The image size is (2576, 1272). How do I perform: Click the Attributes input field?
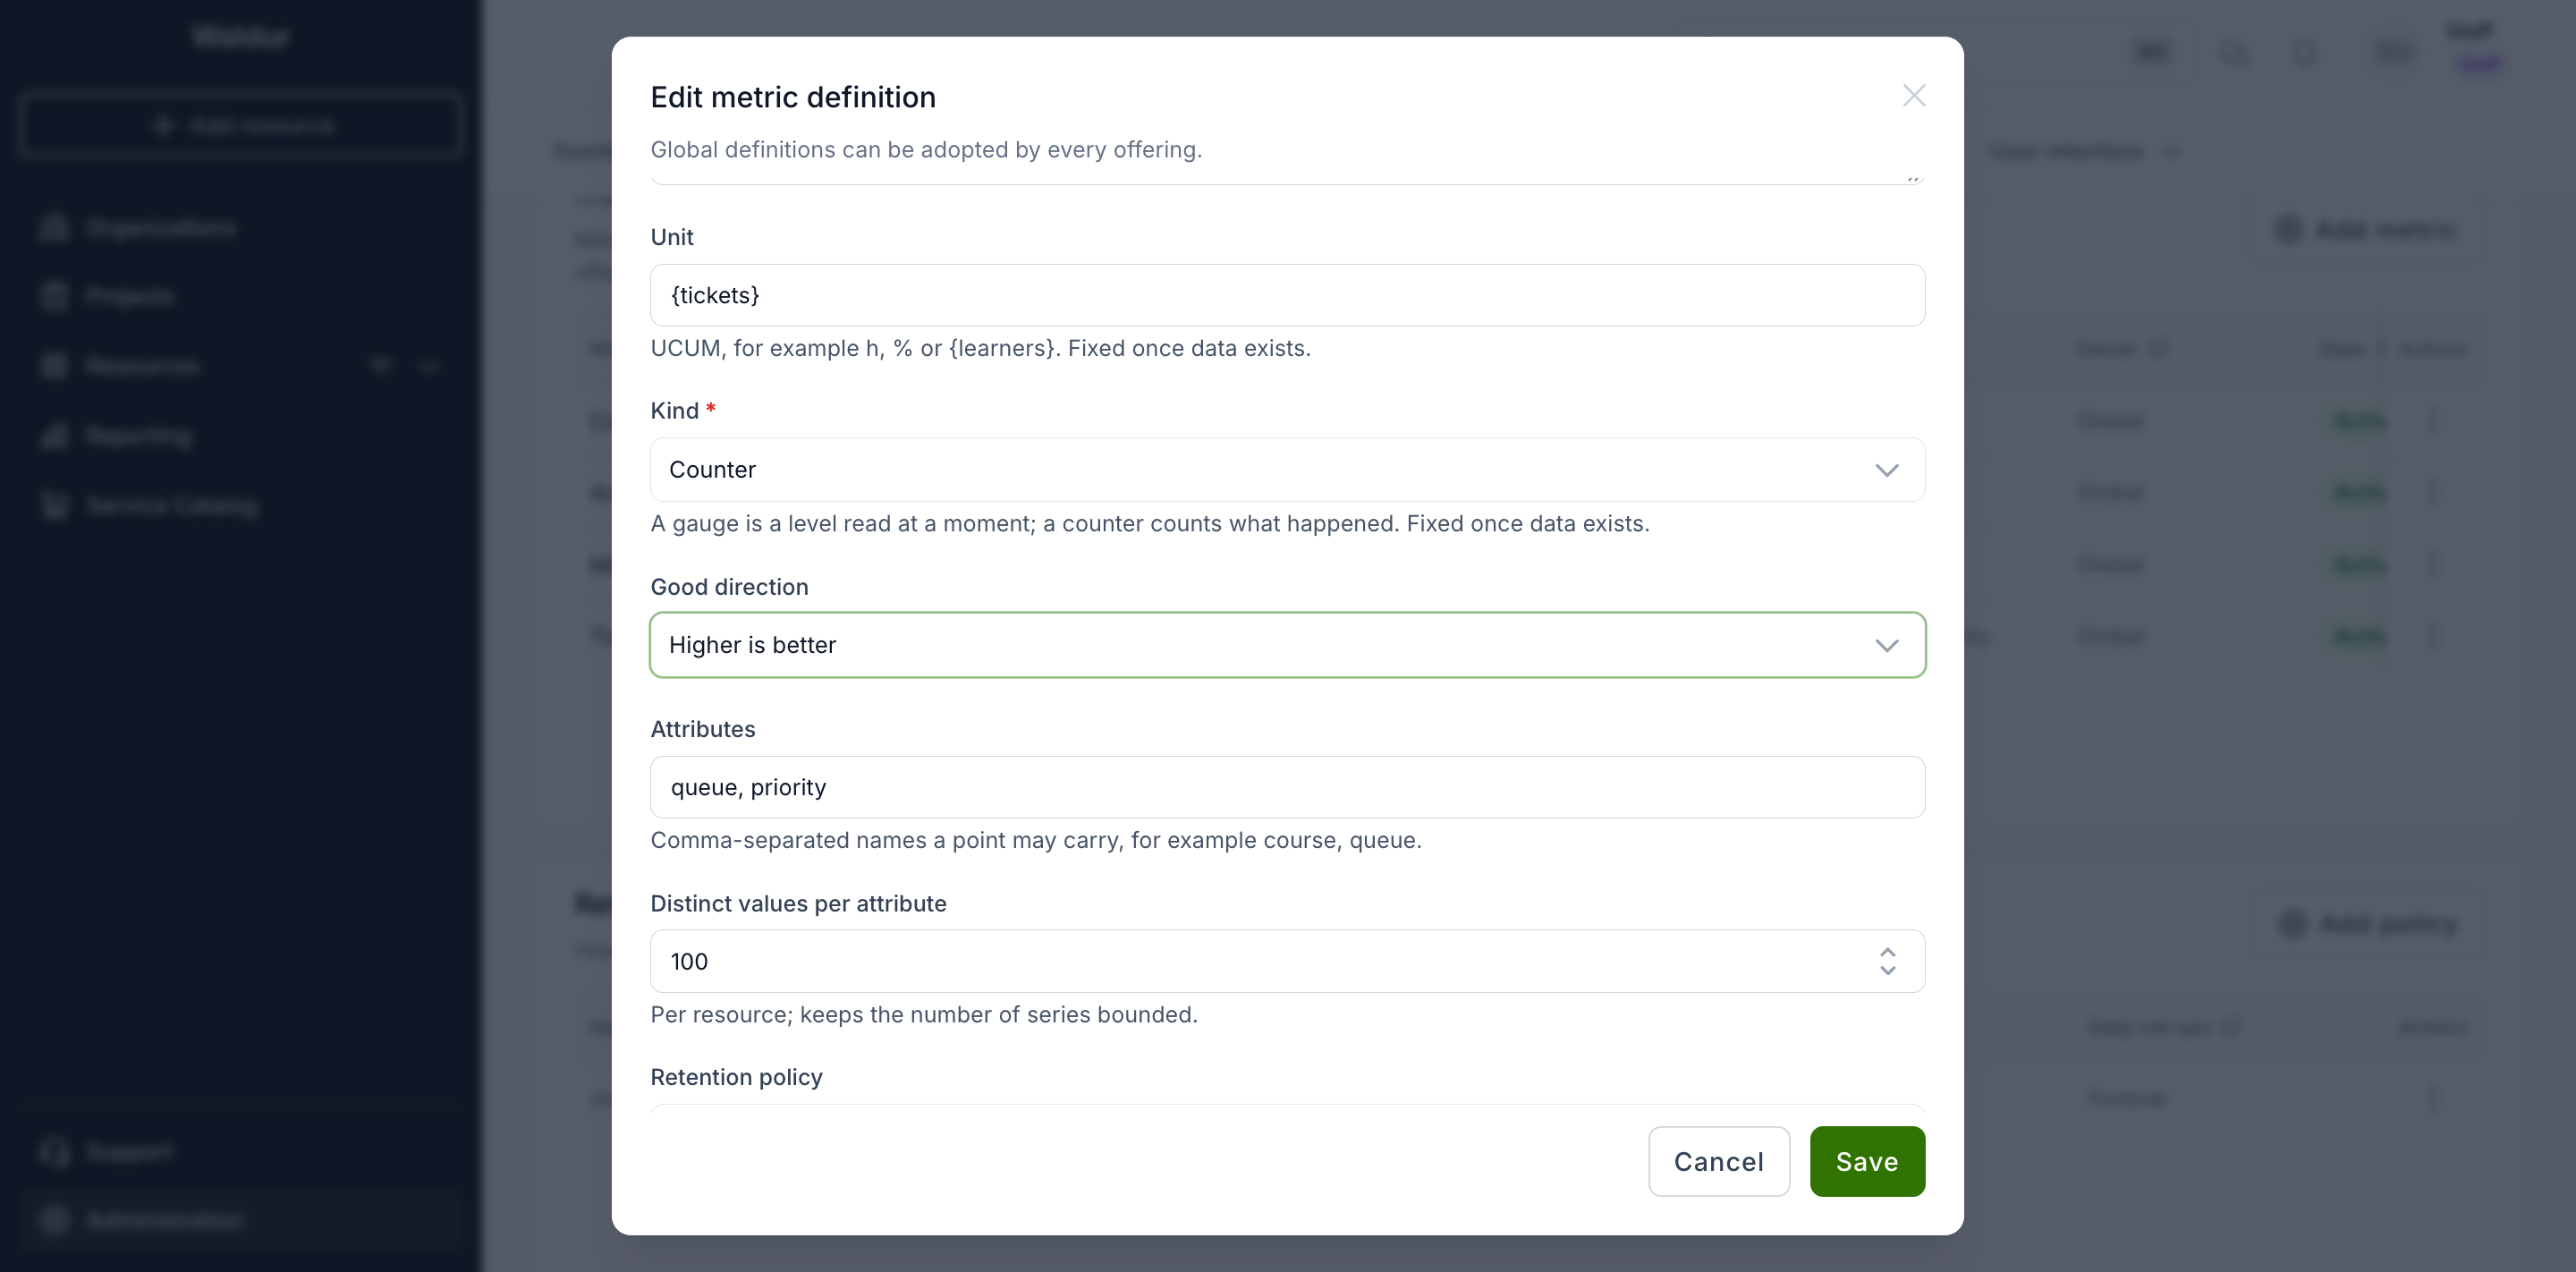point(1287,787)
